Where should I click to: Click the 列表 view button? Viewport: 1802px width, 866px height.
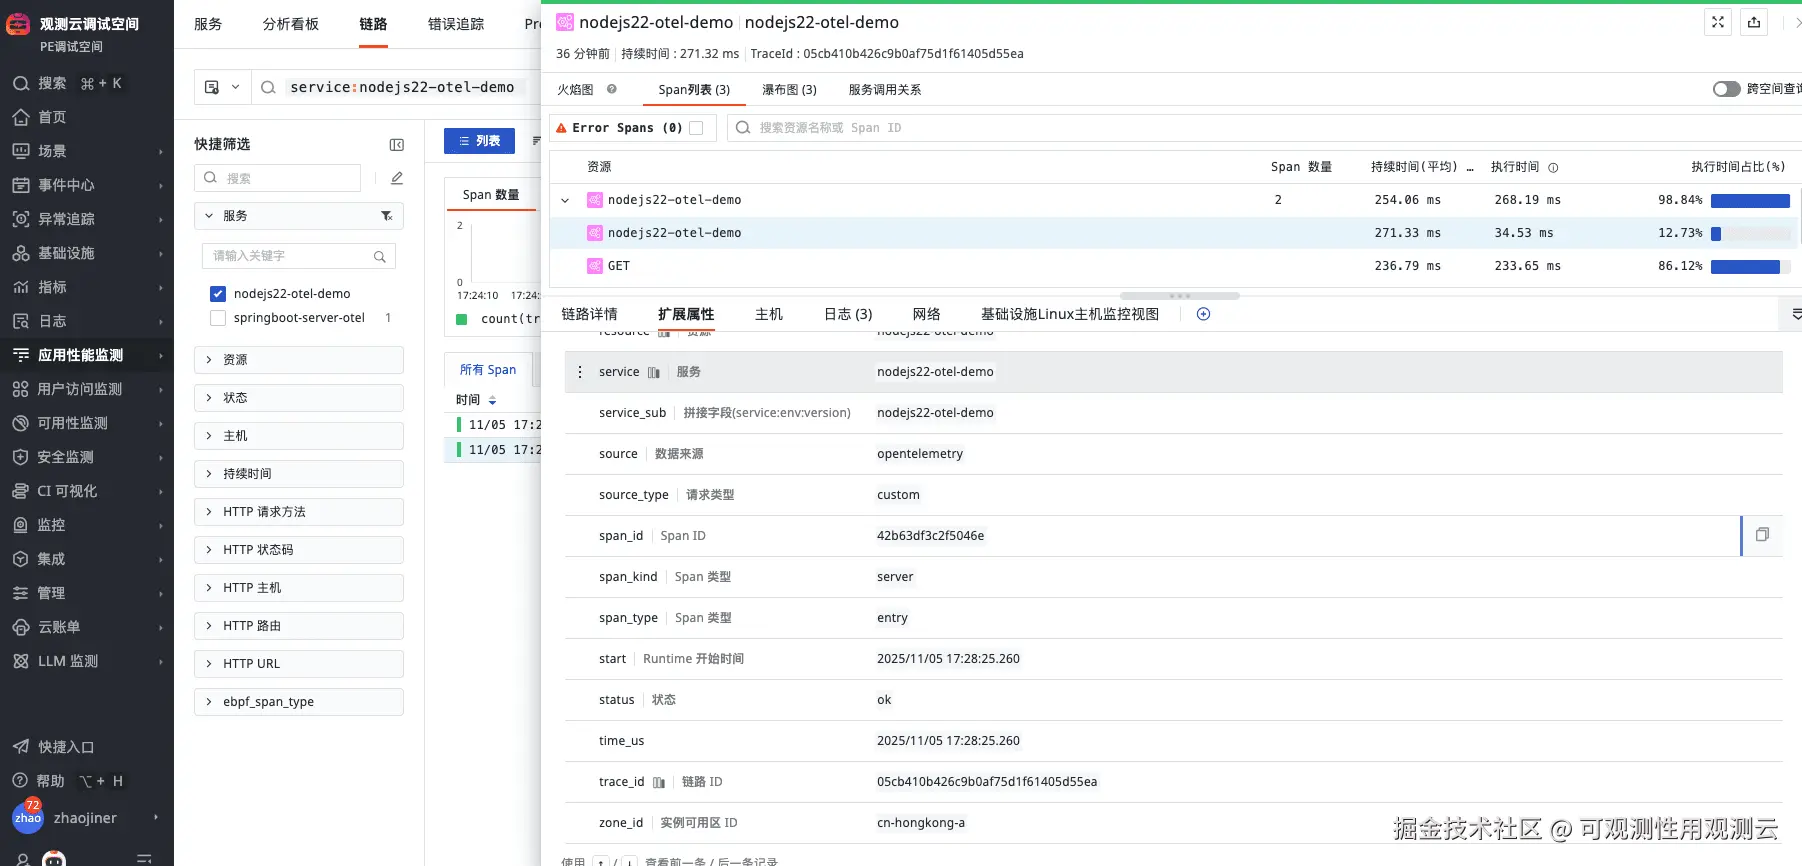pos(479,141)
